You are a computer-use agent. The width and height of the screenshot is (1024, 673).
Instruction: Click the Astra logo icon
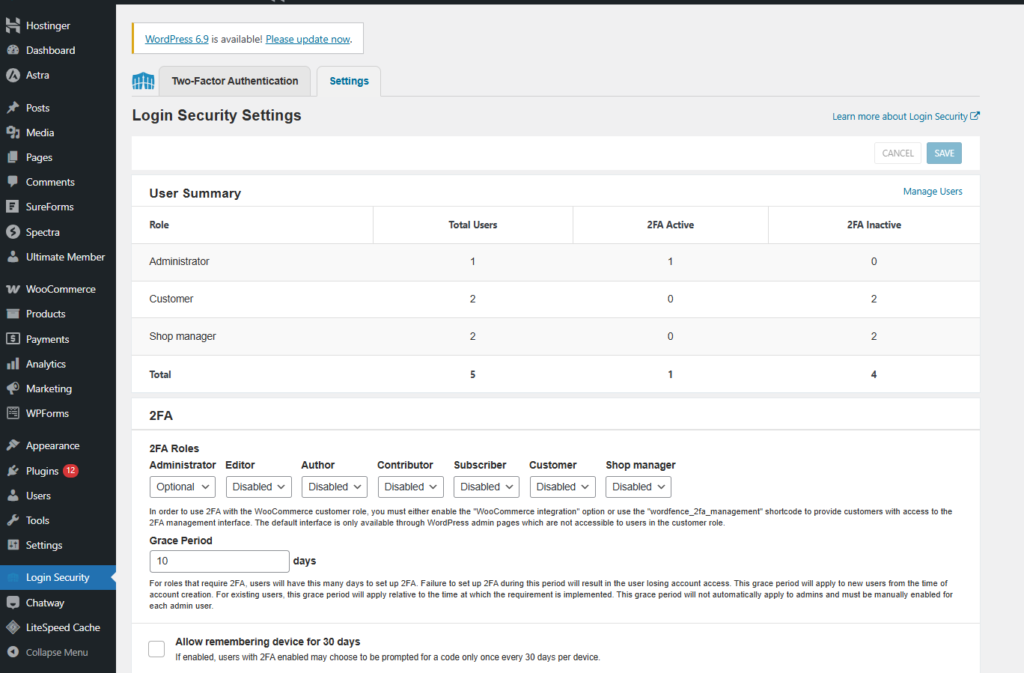click(x=13, y=75)
